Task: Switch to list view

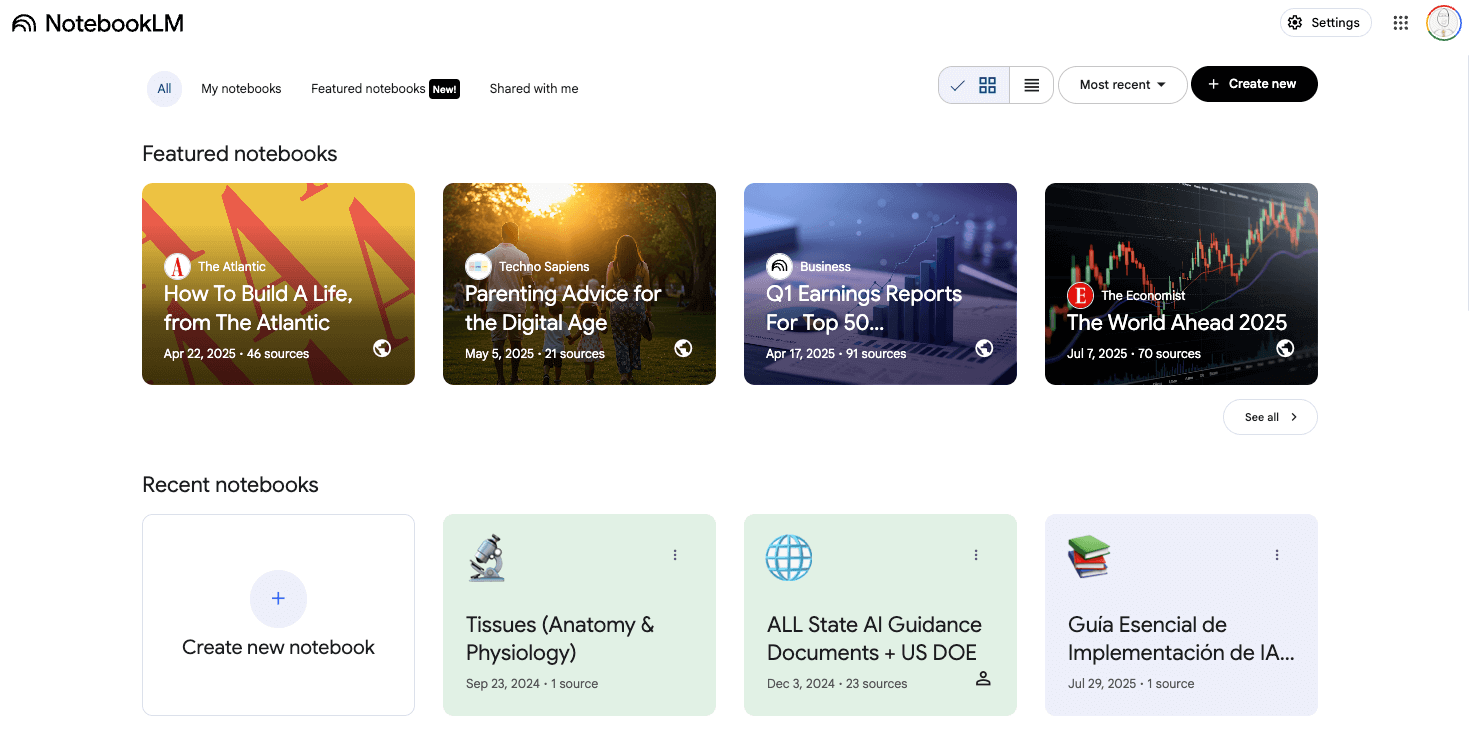Action: click(1032, 85)
